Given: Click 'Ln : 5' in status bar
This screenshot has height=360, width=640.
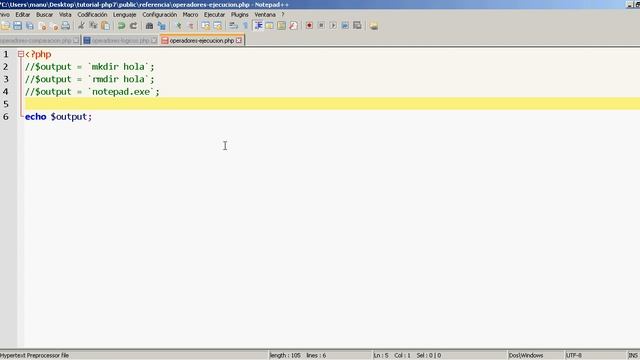Looking at the screenshot, I should click(x=381, y=356).
